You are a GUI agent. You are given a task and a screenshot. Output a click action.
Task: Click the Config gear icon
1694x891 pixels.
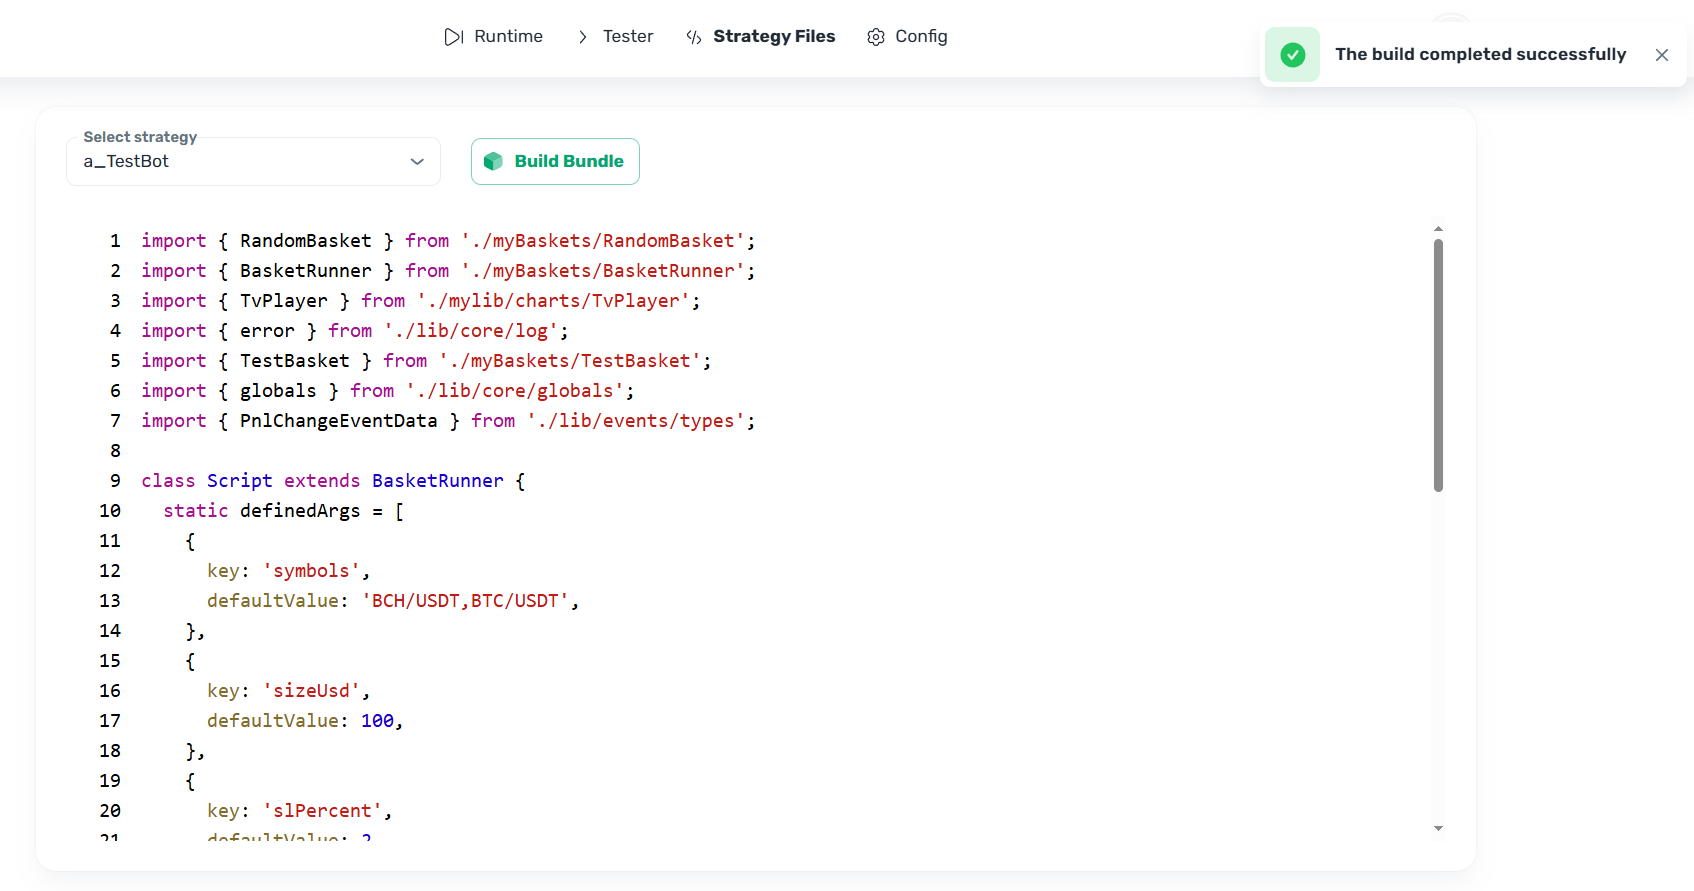tap(876, 37)
